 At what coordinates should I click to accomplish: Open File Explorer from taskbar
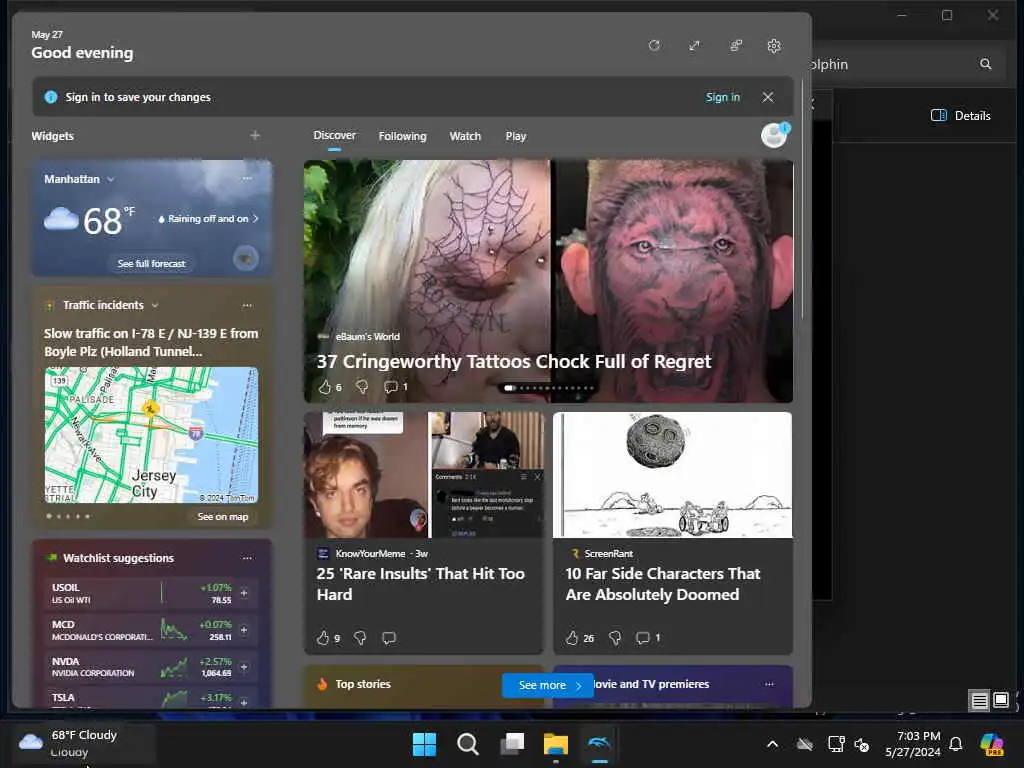(x=556, y=744)
